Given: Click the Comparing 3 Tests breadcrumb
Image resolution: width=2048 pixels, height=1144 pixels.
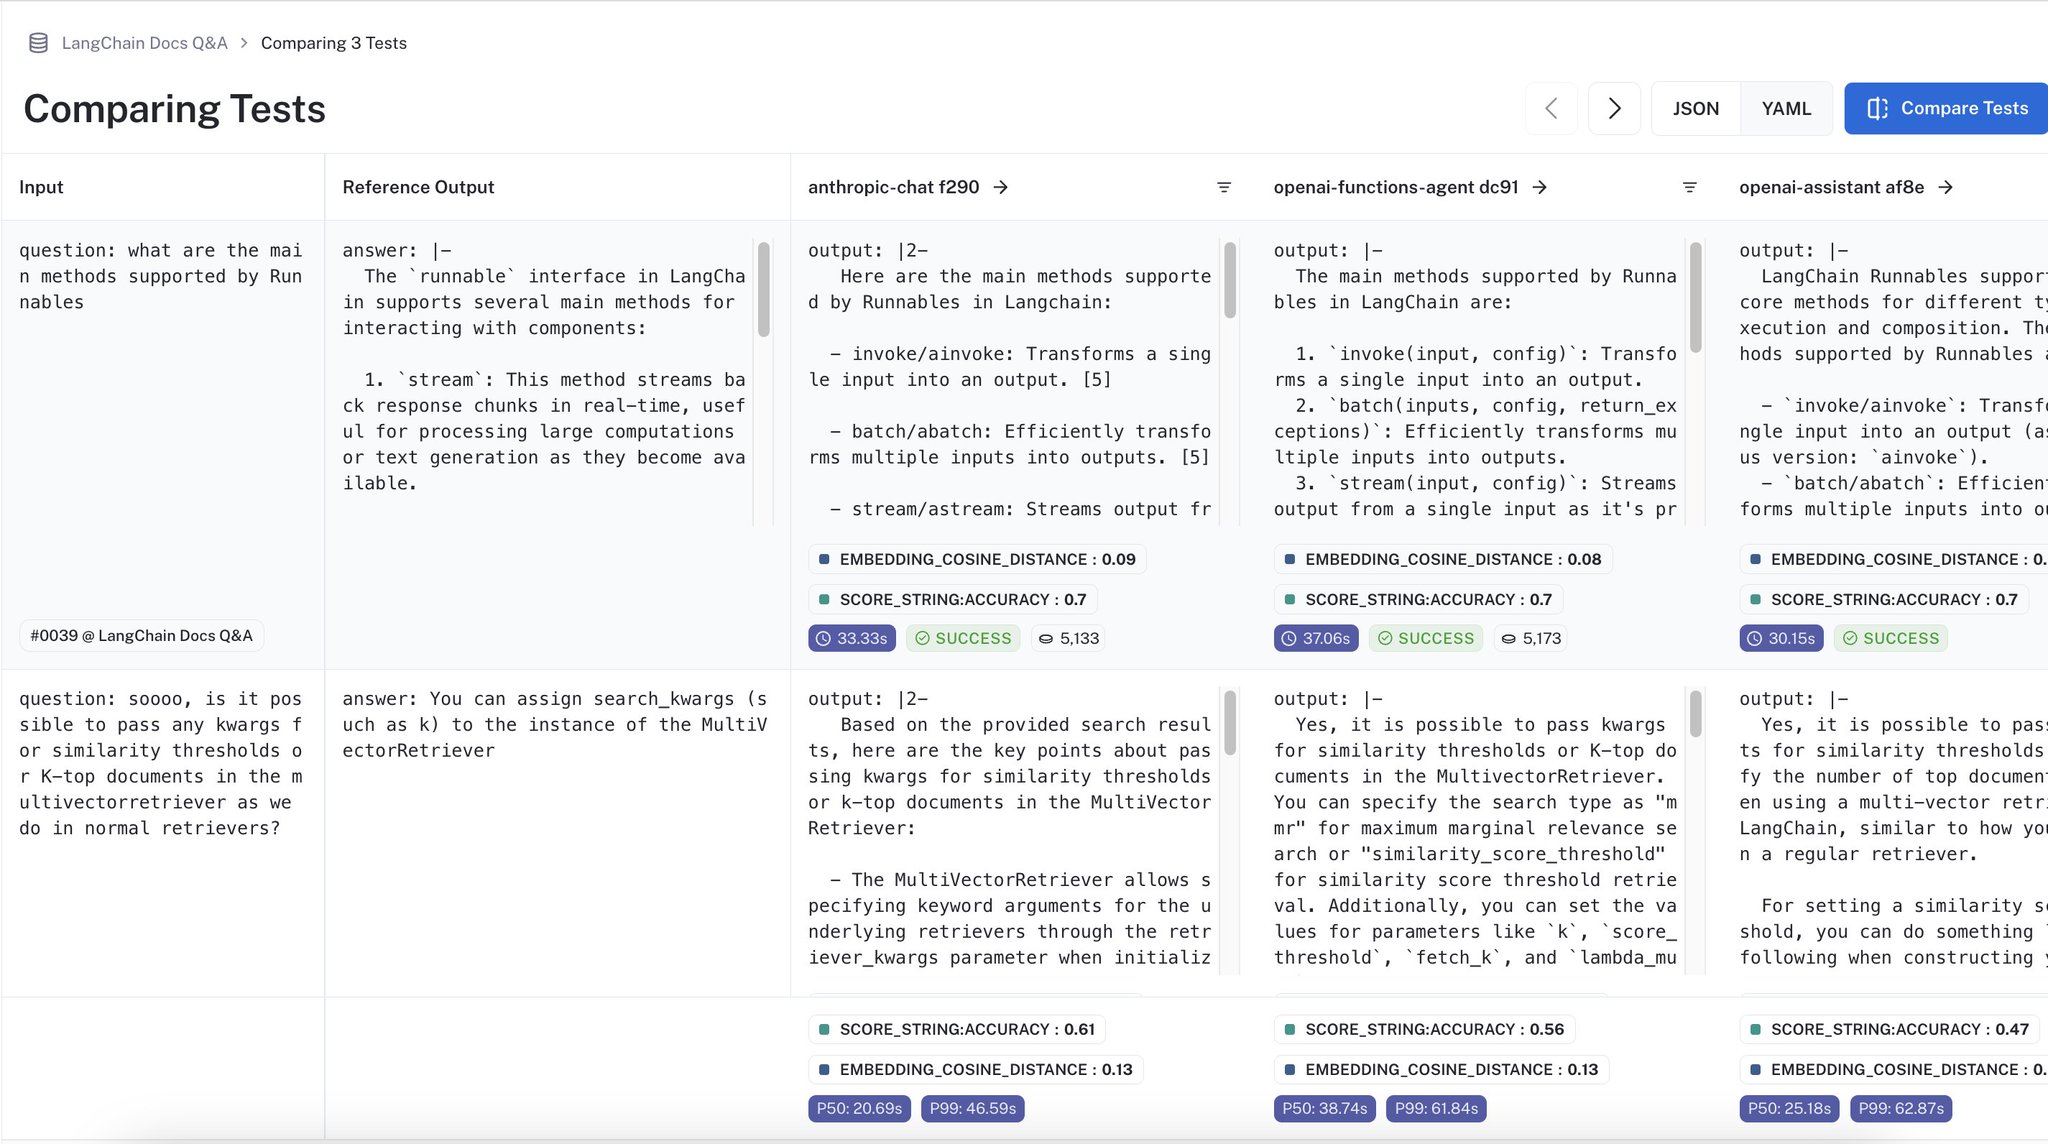Looking at the screenshot, I should [x=334, y=43].
